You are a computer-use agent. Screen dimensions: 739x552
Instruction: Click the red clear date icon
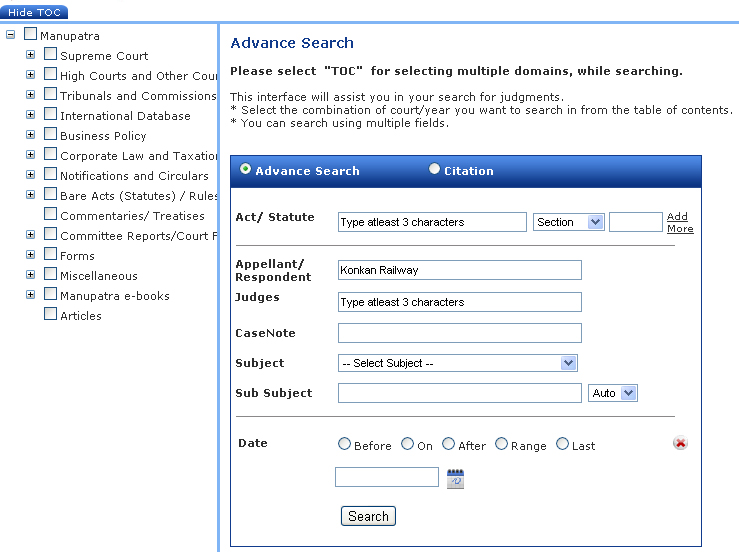click(680, 443)
